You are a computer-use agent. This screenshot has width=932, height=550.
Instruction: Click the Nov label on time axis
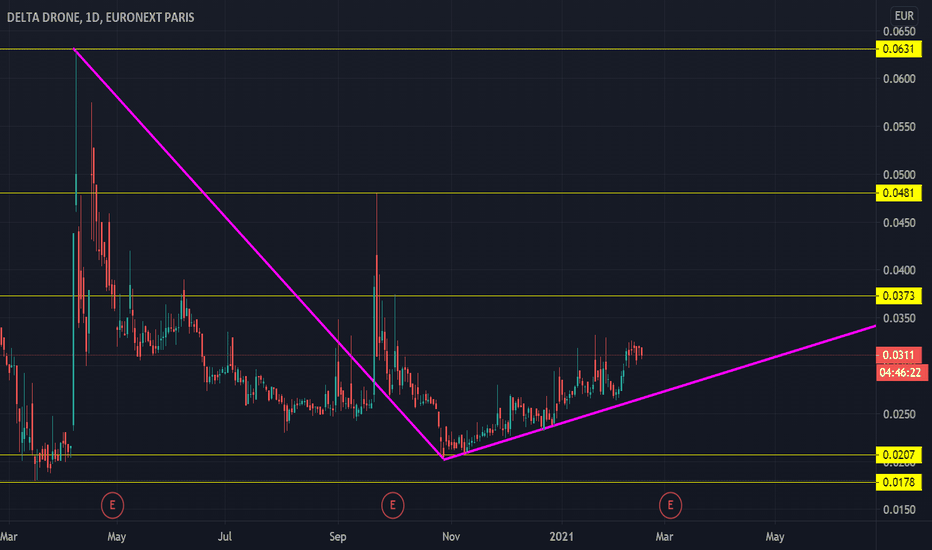pos(451,536)
